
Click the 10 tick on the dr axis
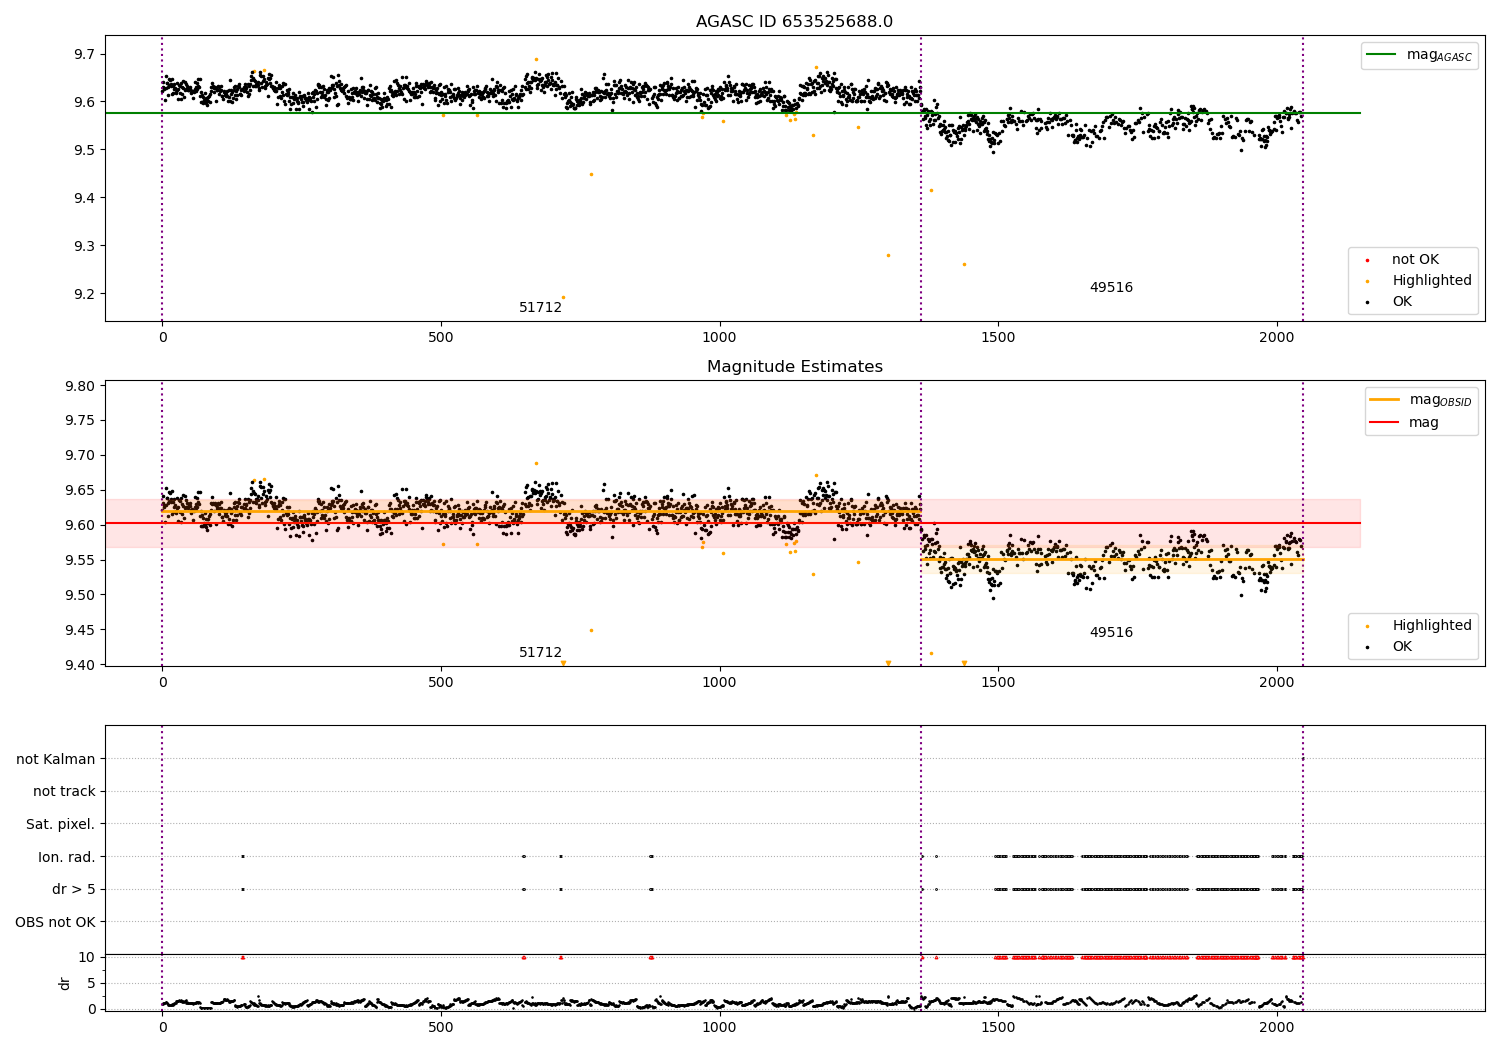coord(87,957)
